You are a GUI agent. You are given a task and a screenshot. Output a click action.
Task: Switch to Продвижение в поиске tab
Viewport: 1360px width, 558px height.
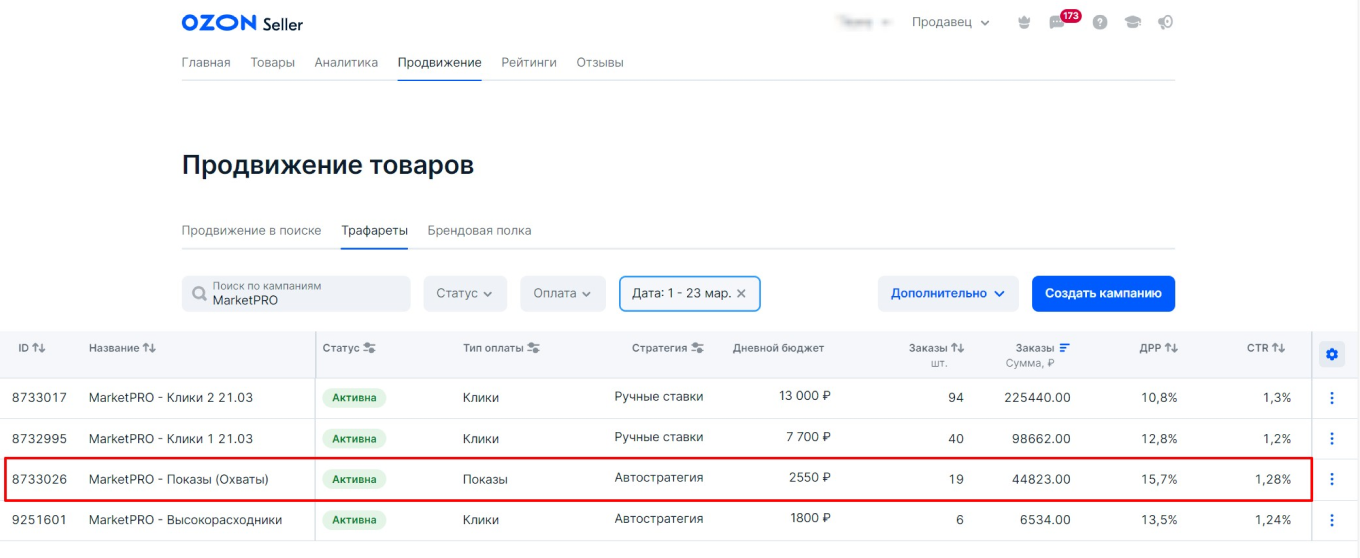[252, 230]
